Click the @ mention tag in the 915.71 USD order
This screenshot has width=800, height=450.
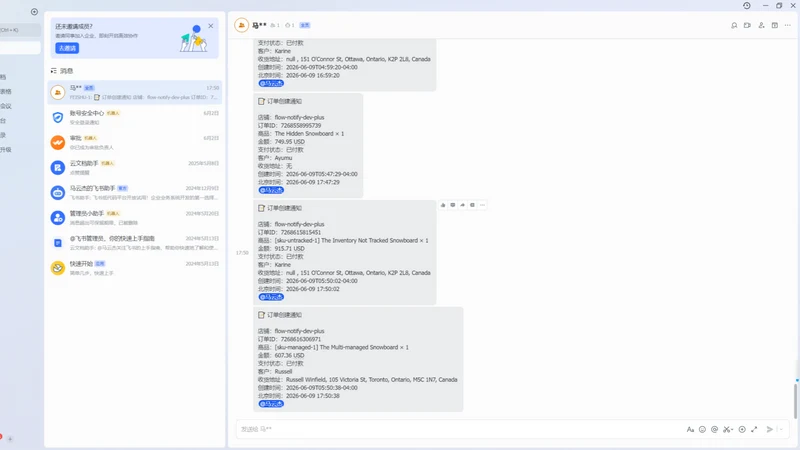click(271, 297)
